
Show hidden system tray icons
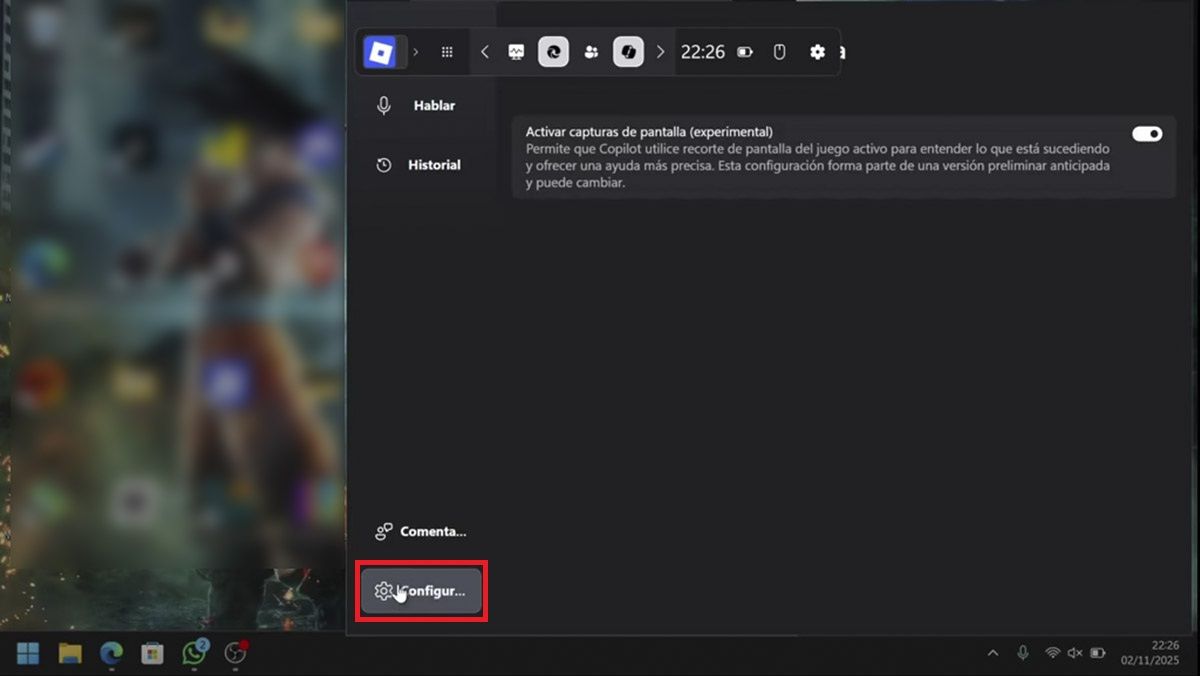992,653
